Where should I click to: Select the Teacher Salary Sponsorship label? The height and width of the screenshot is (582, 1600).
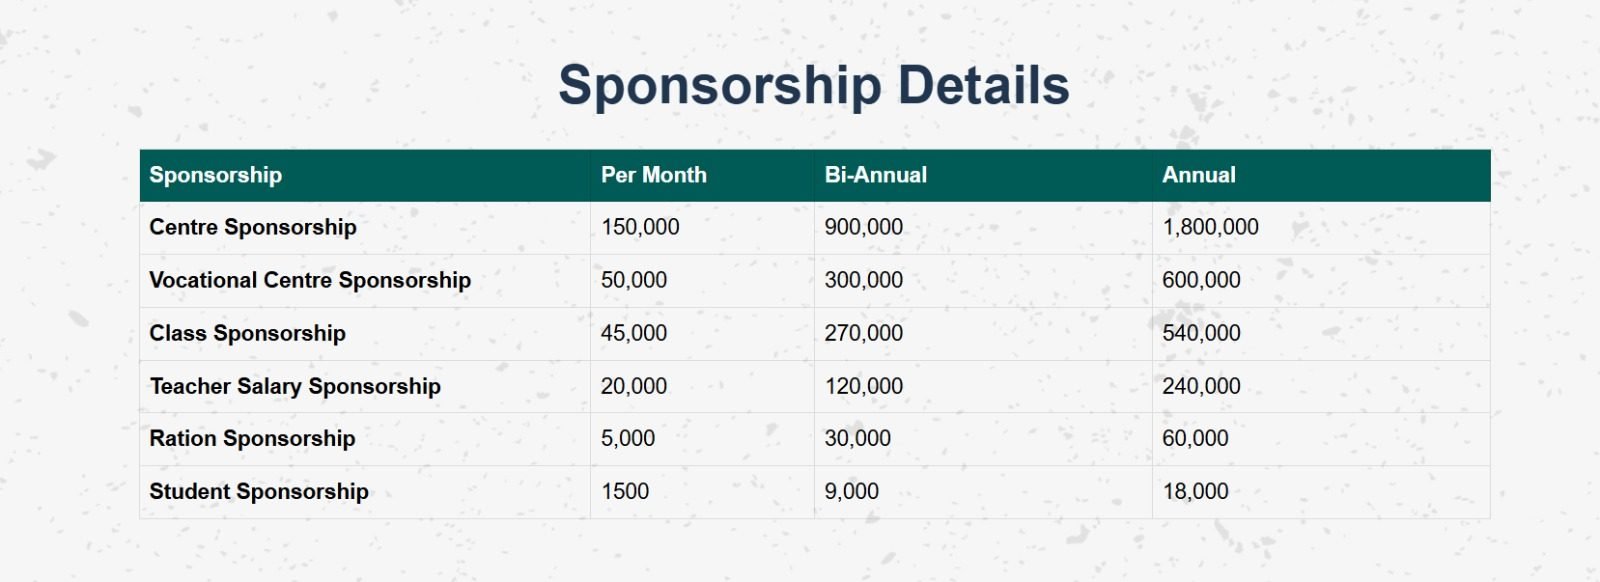pyautogui.click(x=294, y=386)
